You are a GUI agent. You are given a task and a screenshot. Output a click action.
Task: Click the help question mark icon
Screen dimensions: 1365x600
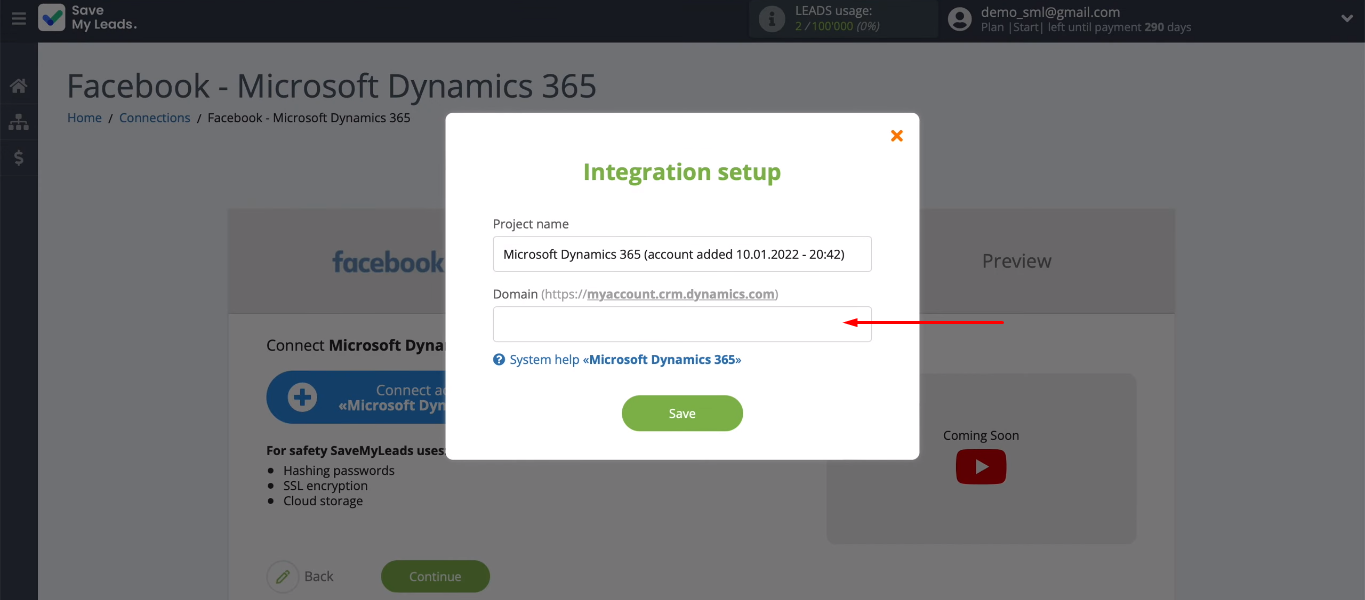coord(499,360)
